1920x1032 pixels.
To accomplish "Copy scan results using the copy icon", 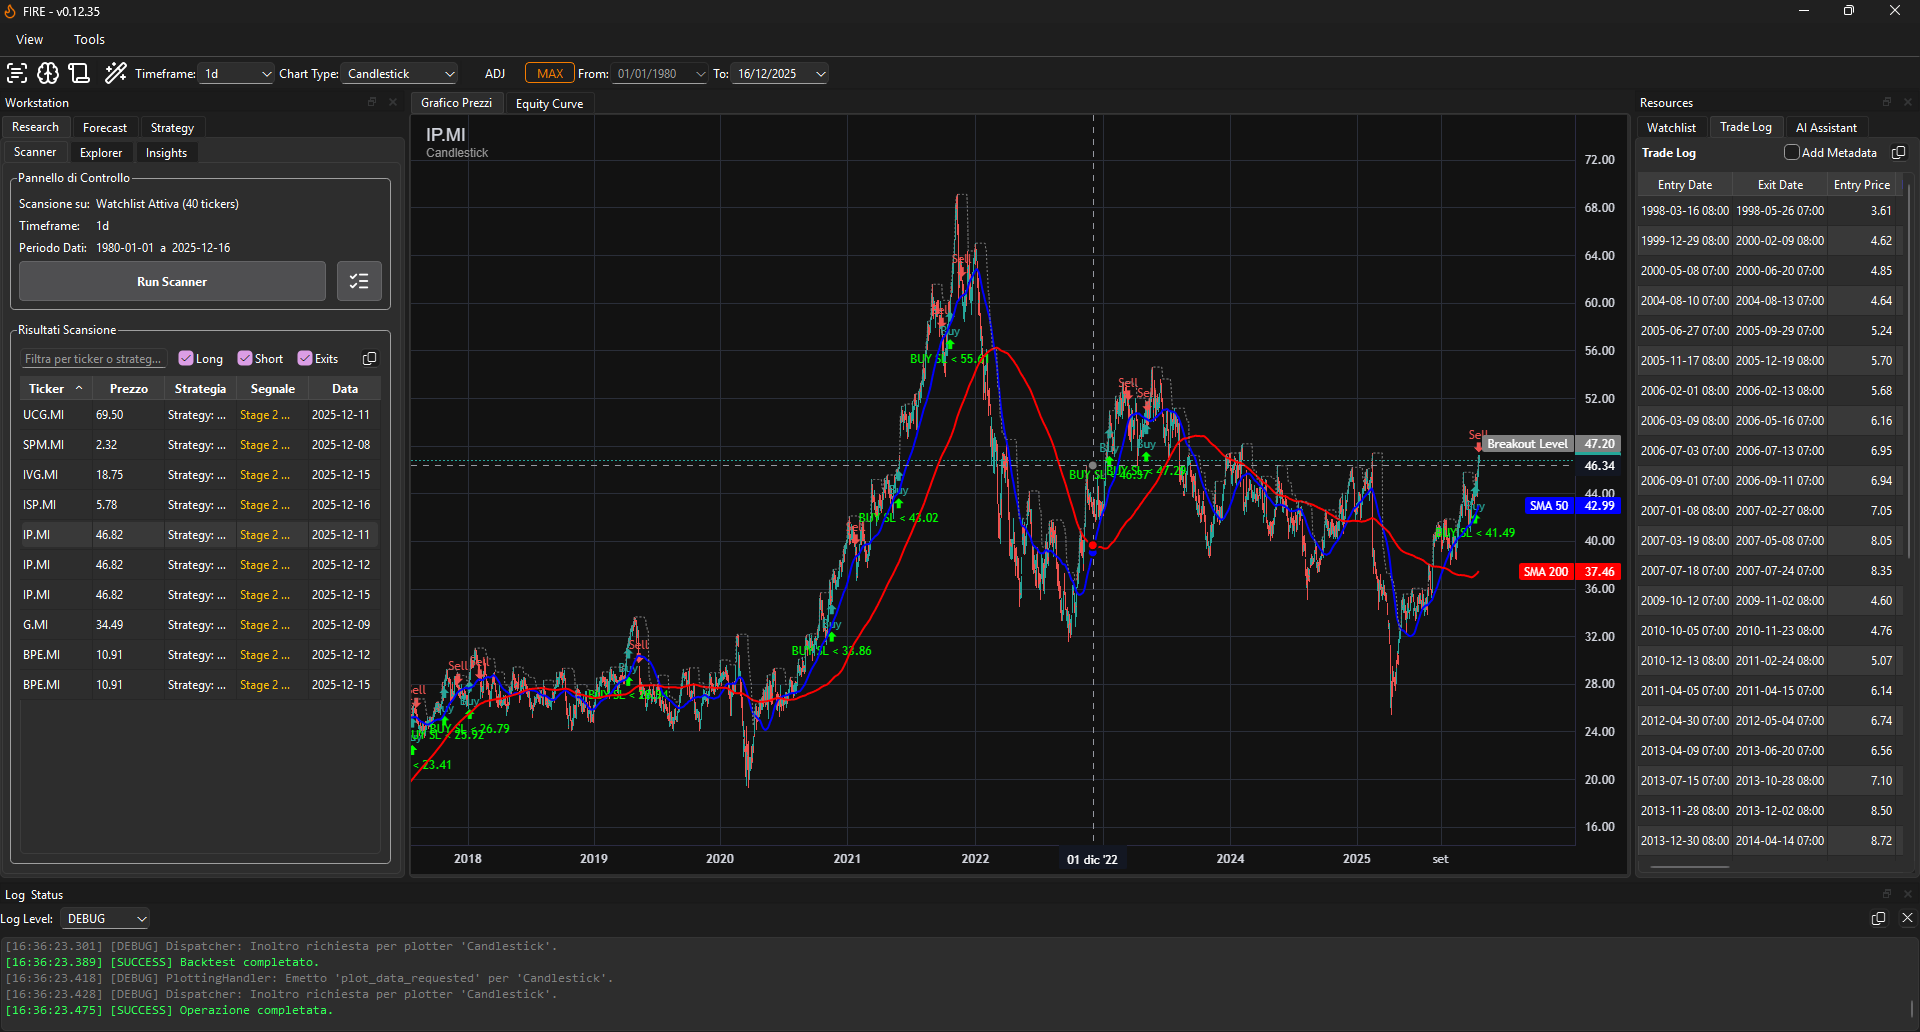I will tap(369, 359).
